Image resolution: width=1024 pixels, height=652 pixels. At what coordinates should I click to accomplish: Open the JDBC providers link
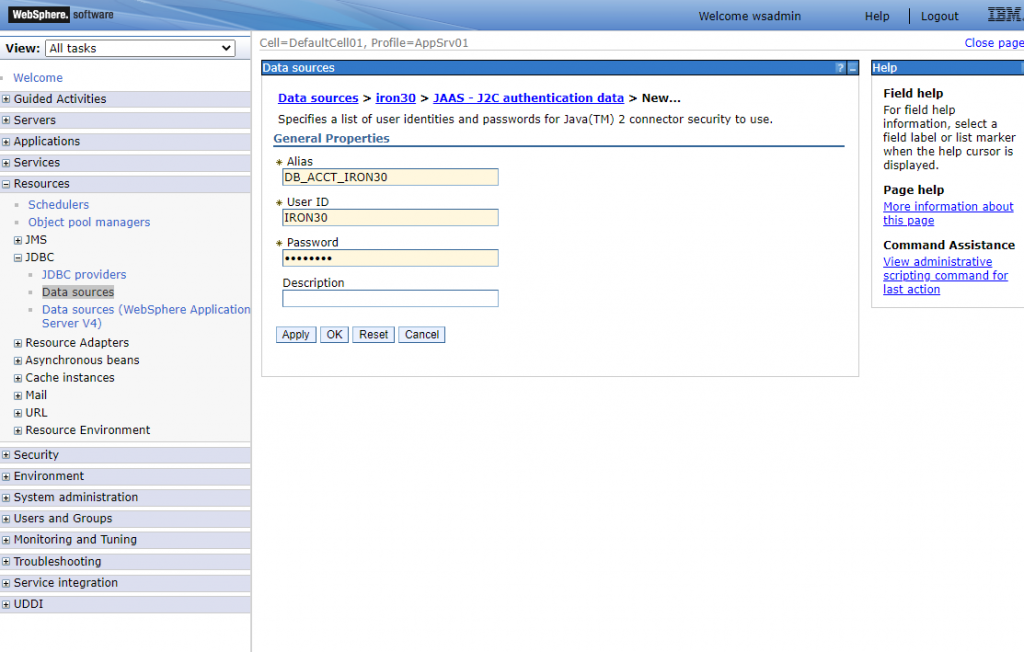point(84,274)
